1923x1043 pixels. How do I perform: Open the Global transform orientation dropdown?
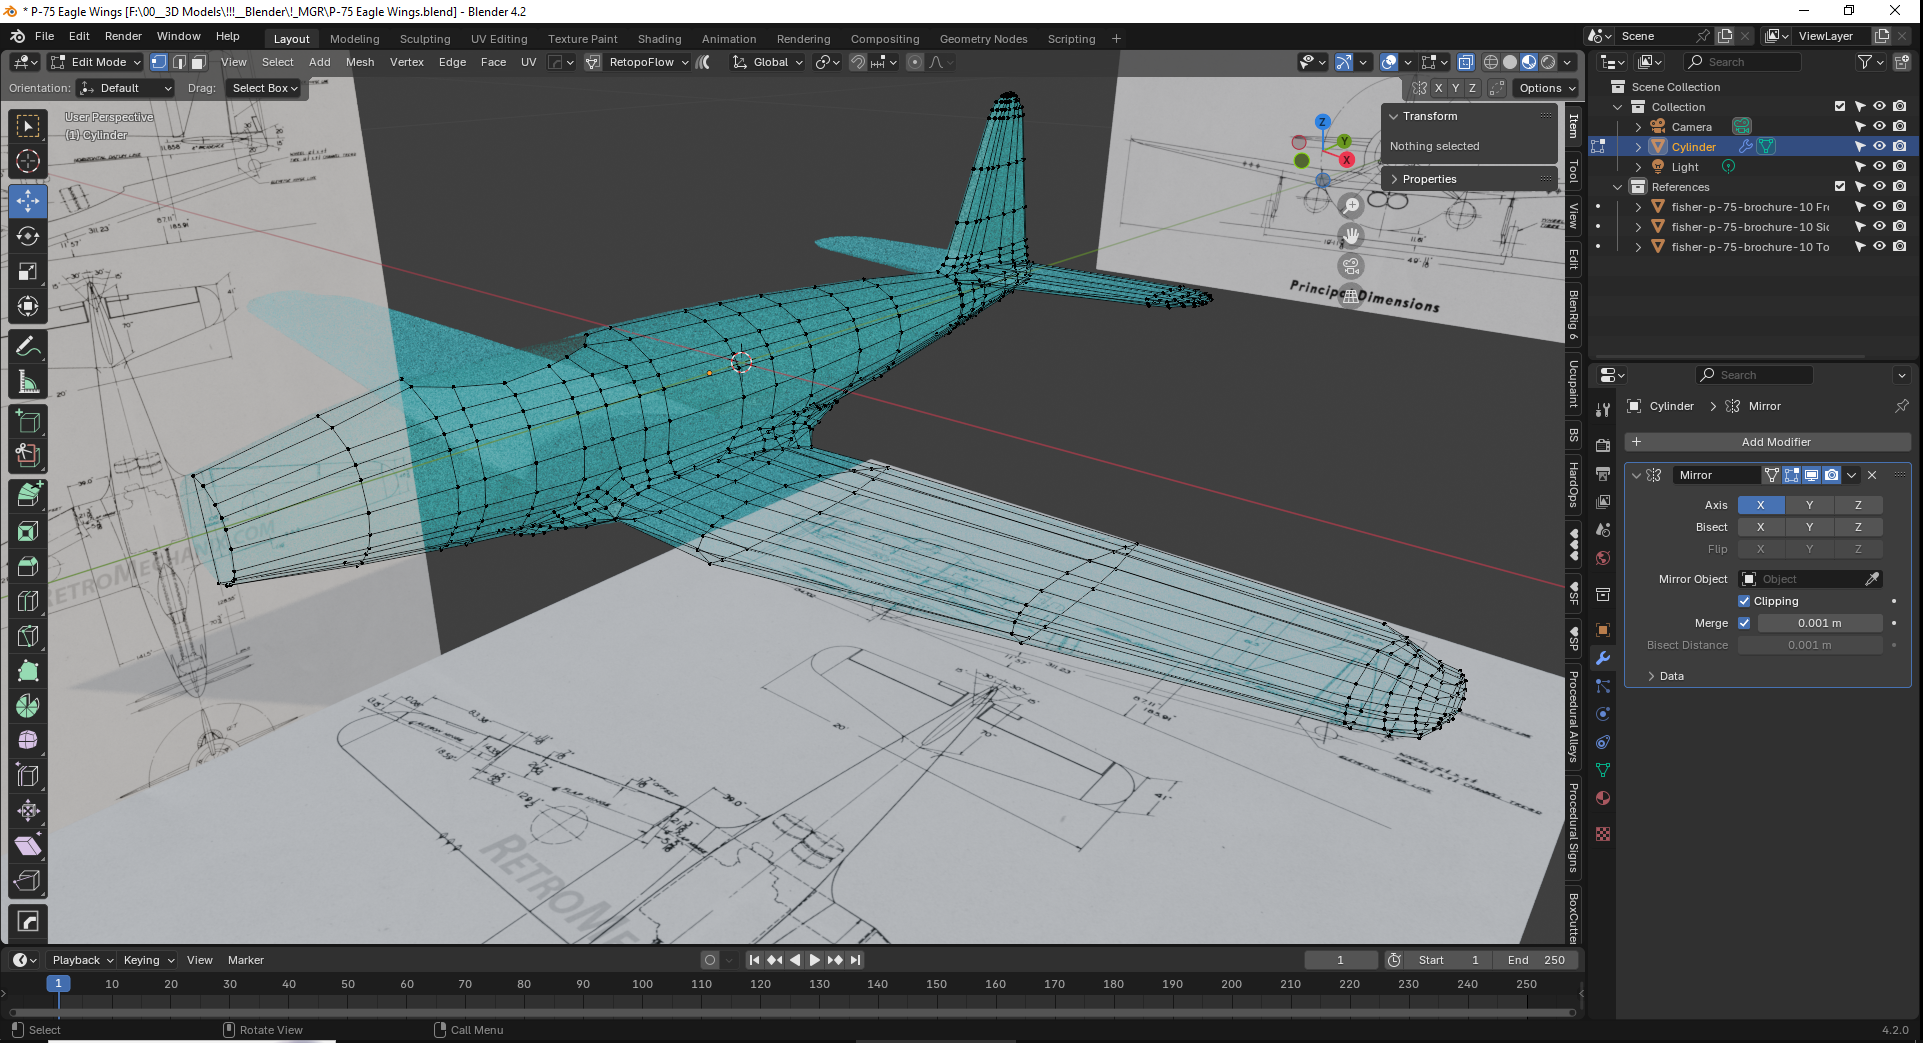click(x=768, y=62)
